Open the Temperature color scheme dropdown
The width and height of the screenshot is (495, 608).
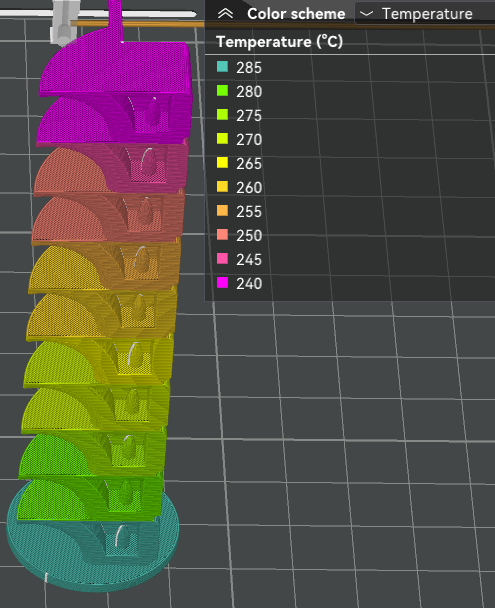click(424, 14)
